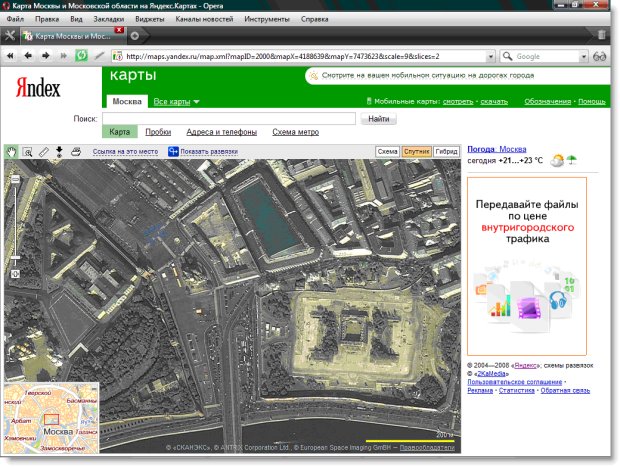620x467 pixels.
Task: Click the wand password icon
Action: 99,56
